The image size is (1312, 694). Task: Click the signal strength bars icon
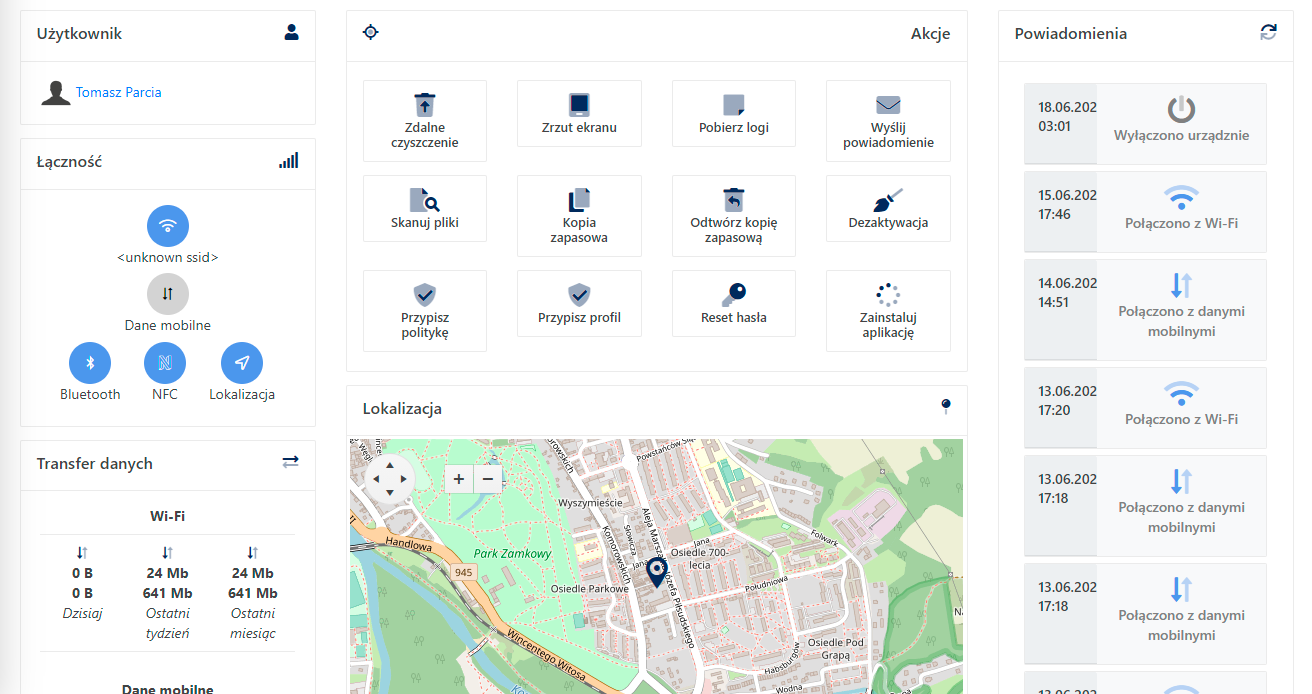point(289,160)
